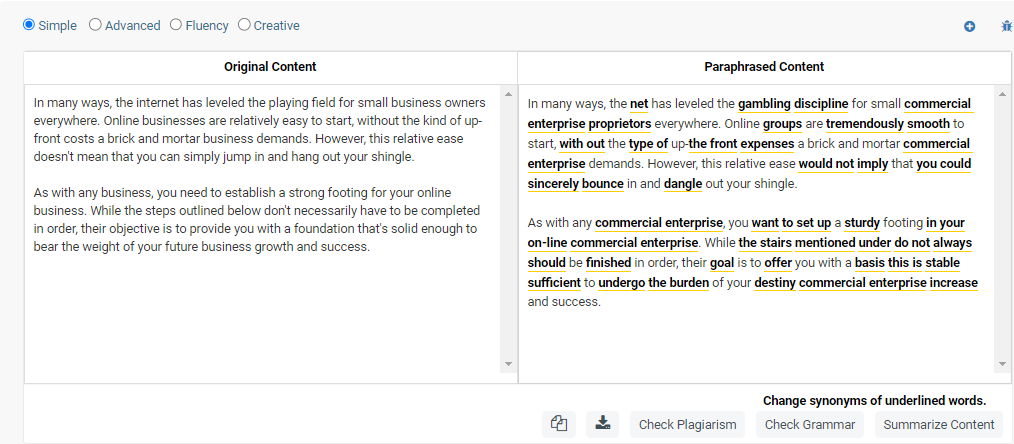Open synonyms for 'gambling discipline' phrase
The width and height of the screenshot is (1014, 444).
(x=793, y=103)
